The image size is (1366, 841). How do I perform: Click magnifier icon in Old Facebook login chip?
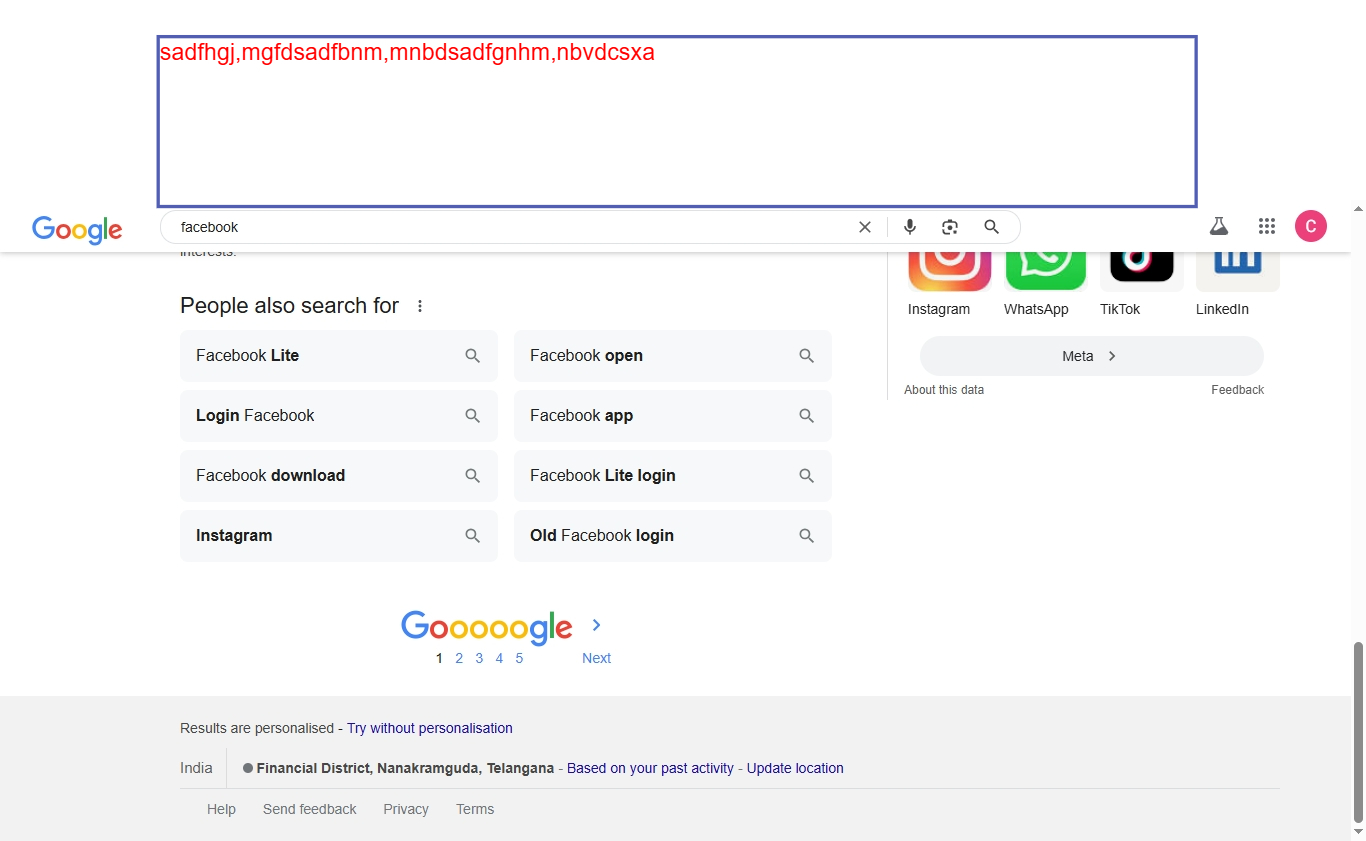[x=807, y=536]
